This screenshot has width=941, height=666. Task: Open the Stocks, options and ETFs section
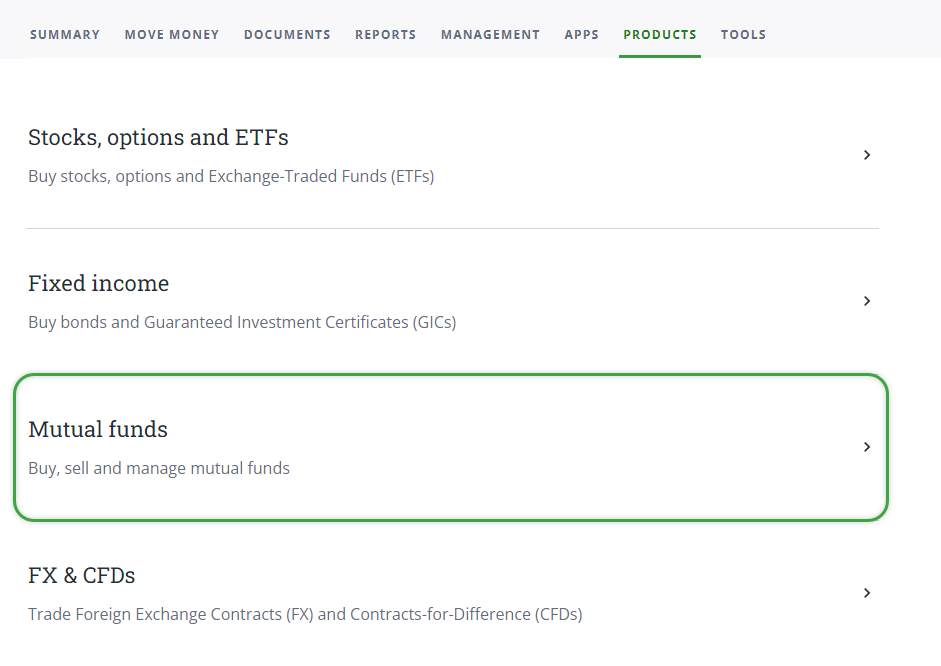[158, 137]
